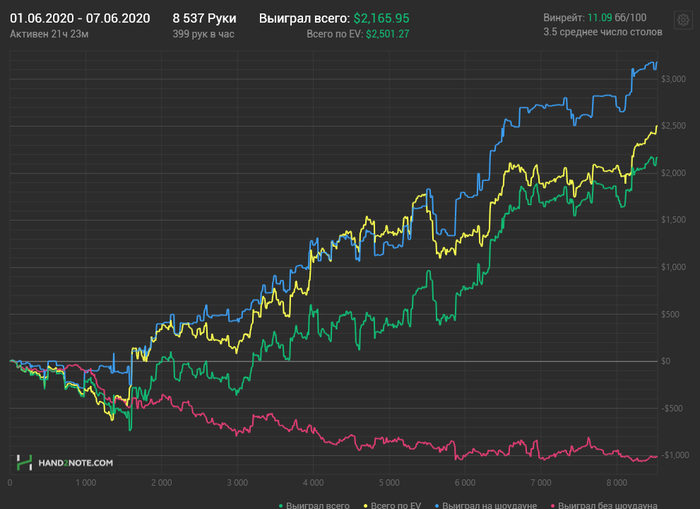Click the 'бб/100' winrate unit text
This screenshot has width=700, height=509.
click(630, 18)
